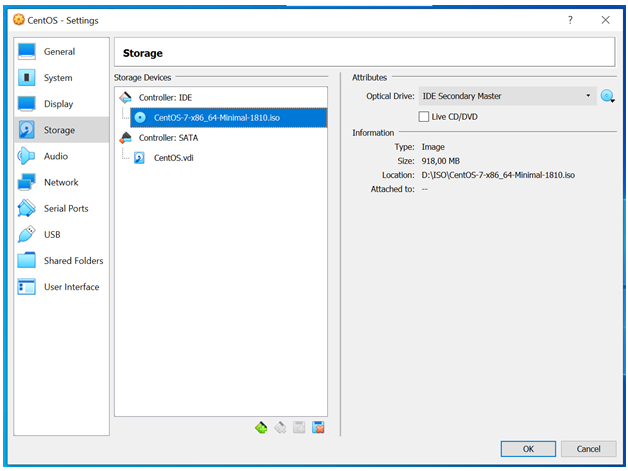Select CentOS-7-x86_64-Minimal-1810.iso in the device tree
The height and width of the screenshot is (471, 628).
point(229,118)
